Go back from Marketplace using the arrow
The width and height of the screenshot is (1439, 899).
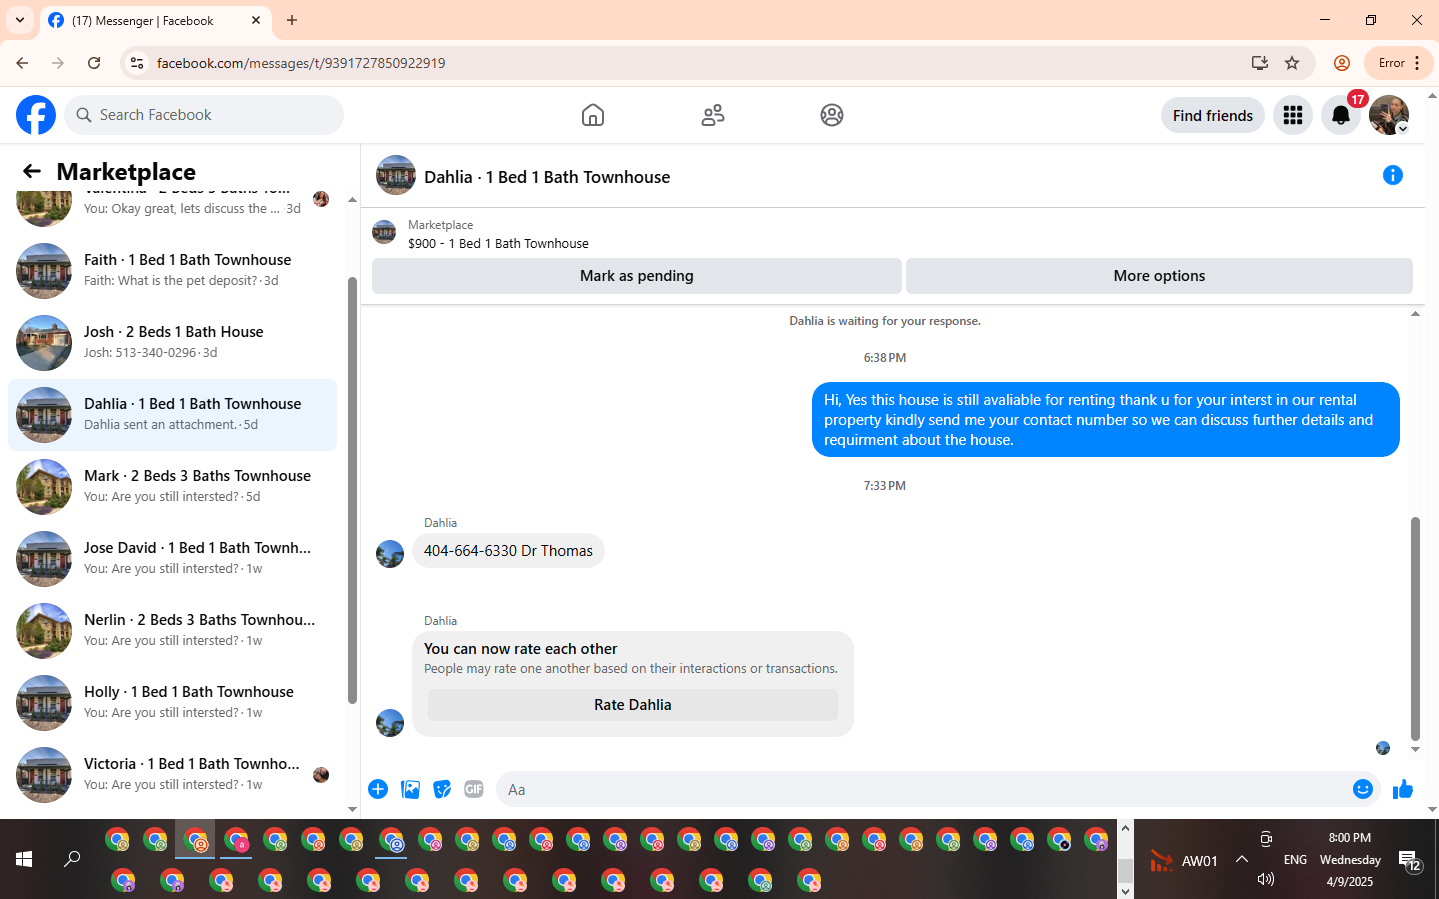tap(32, 171)
